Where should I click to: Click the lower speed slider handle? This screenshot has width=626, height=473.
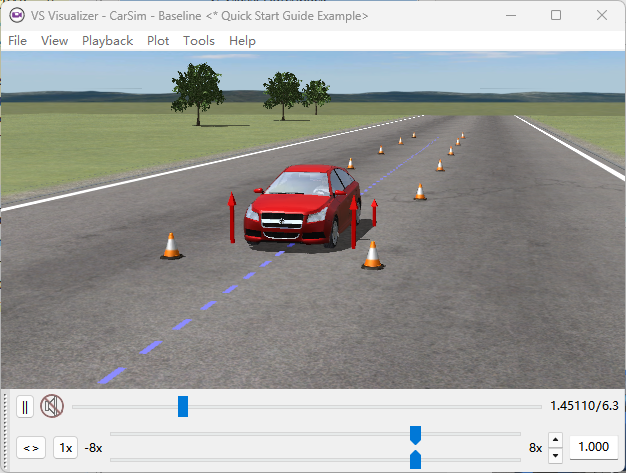pyautogui.click(x=415, y=459)
